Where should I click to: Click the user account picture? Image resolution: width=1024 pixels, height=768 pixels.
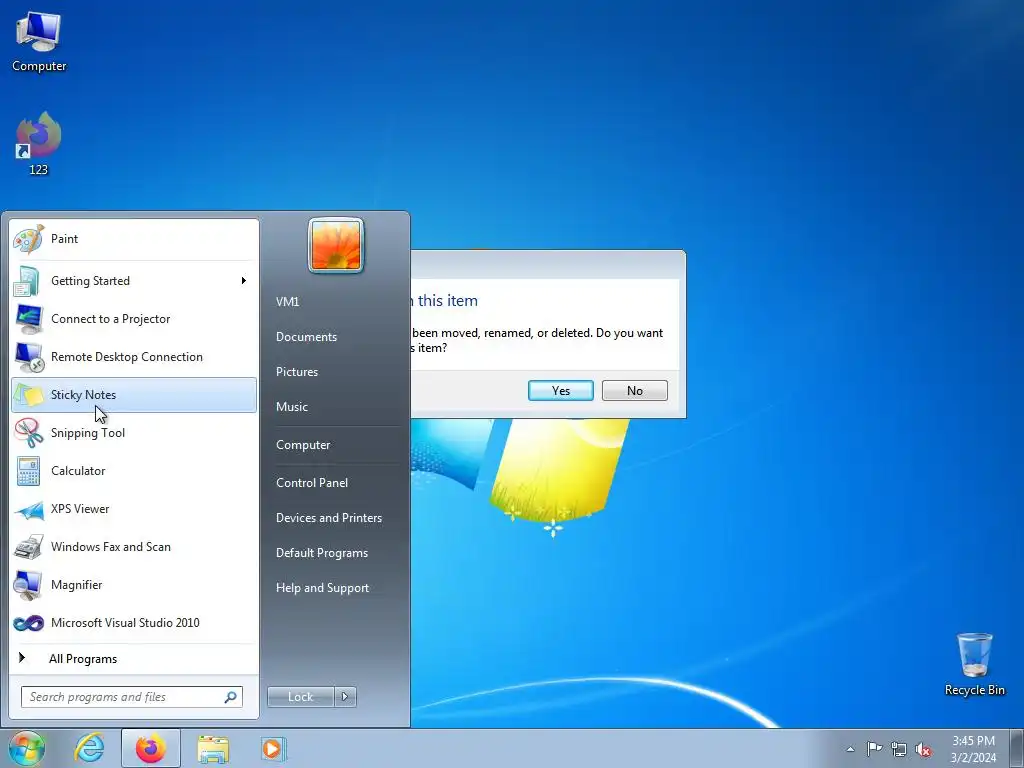(336, 246)
